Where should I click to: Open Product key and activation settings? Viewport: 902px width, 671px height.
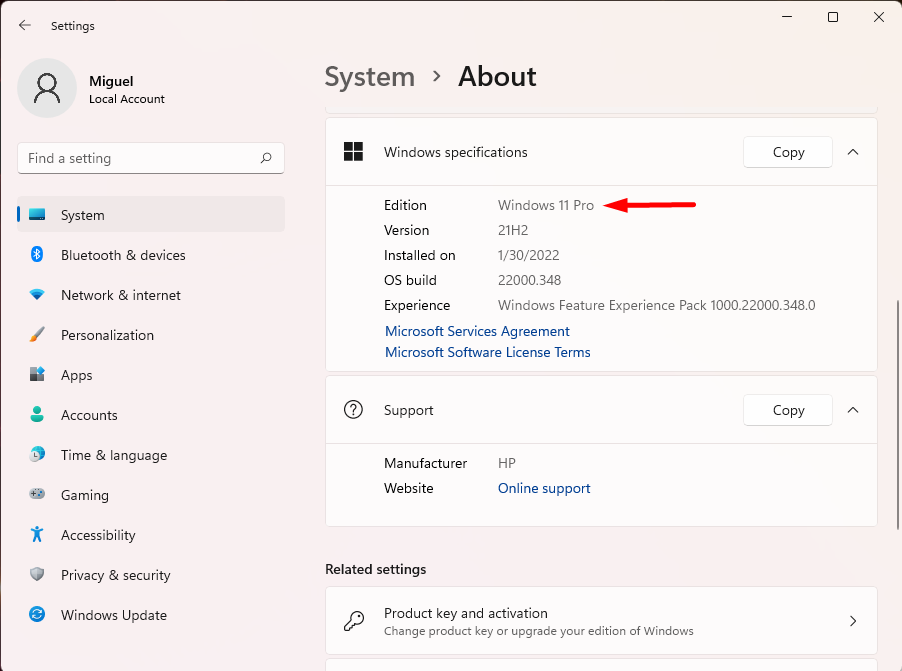[601, 620]
